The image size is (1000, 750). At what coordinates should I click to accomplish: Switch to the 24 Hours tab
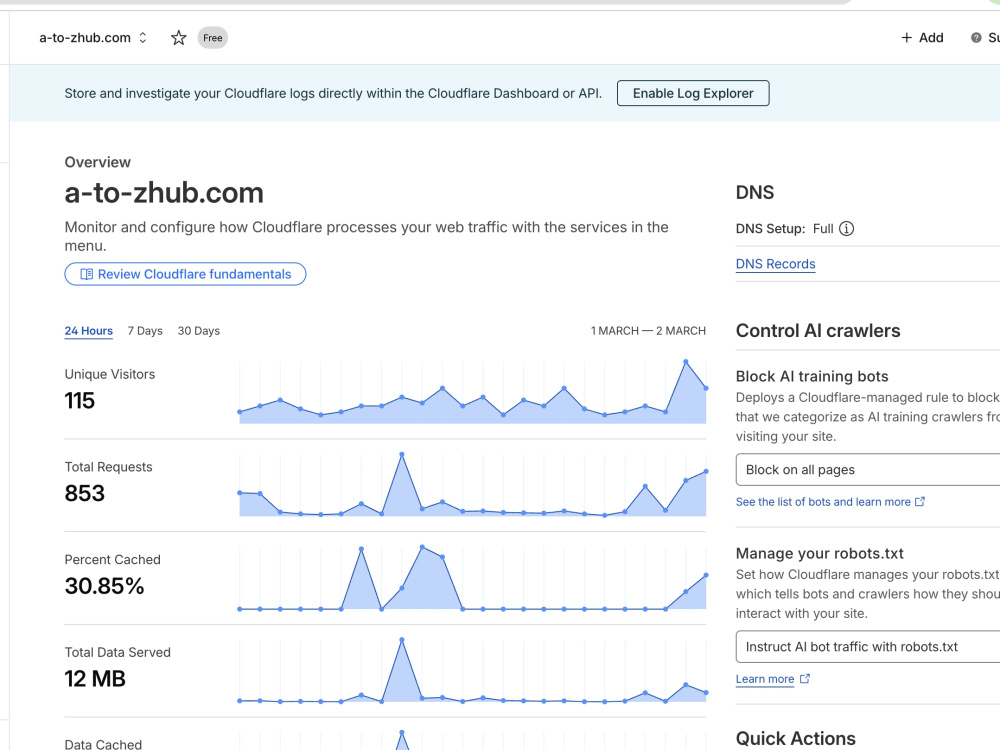[89, 331]
